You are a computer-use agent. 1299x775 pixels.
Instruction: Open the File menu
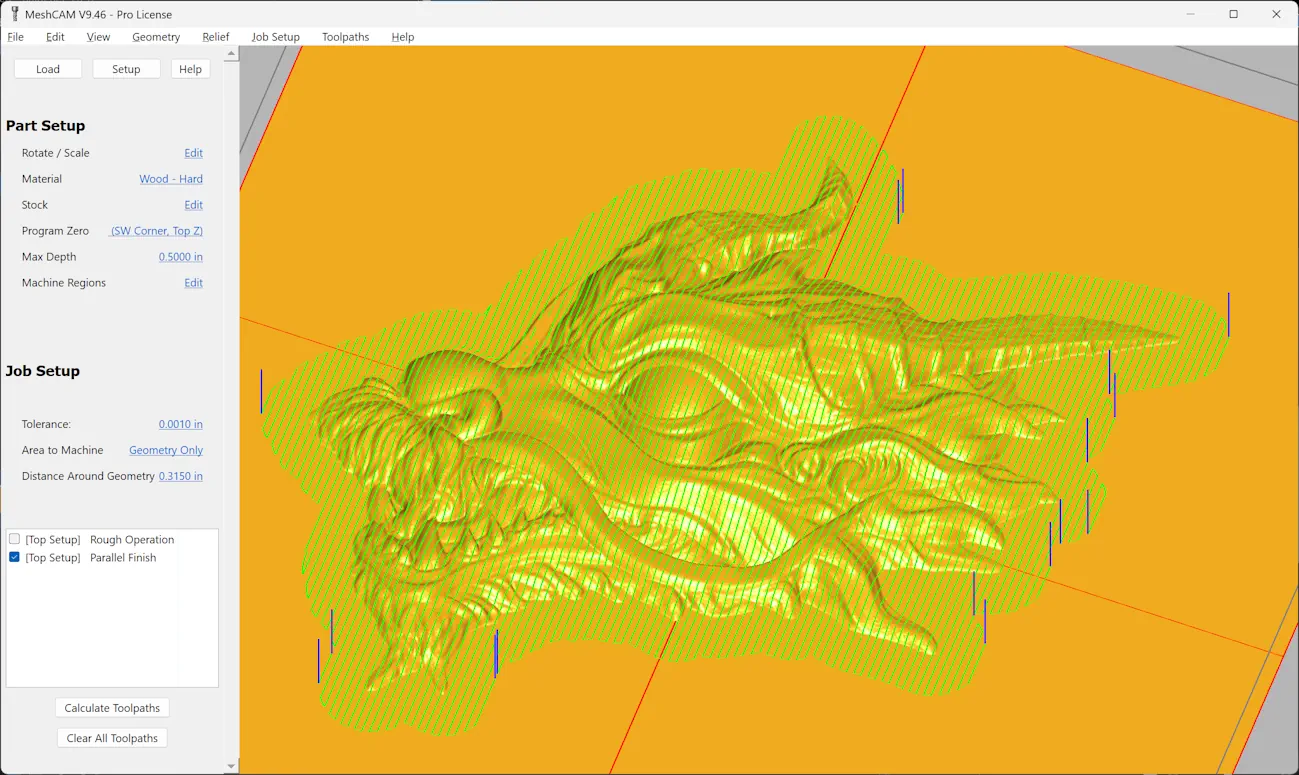click(x=15, y=37)
